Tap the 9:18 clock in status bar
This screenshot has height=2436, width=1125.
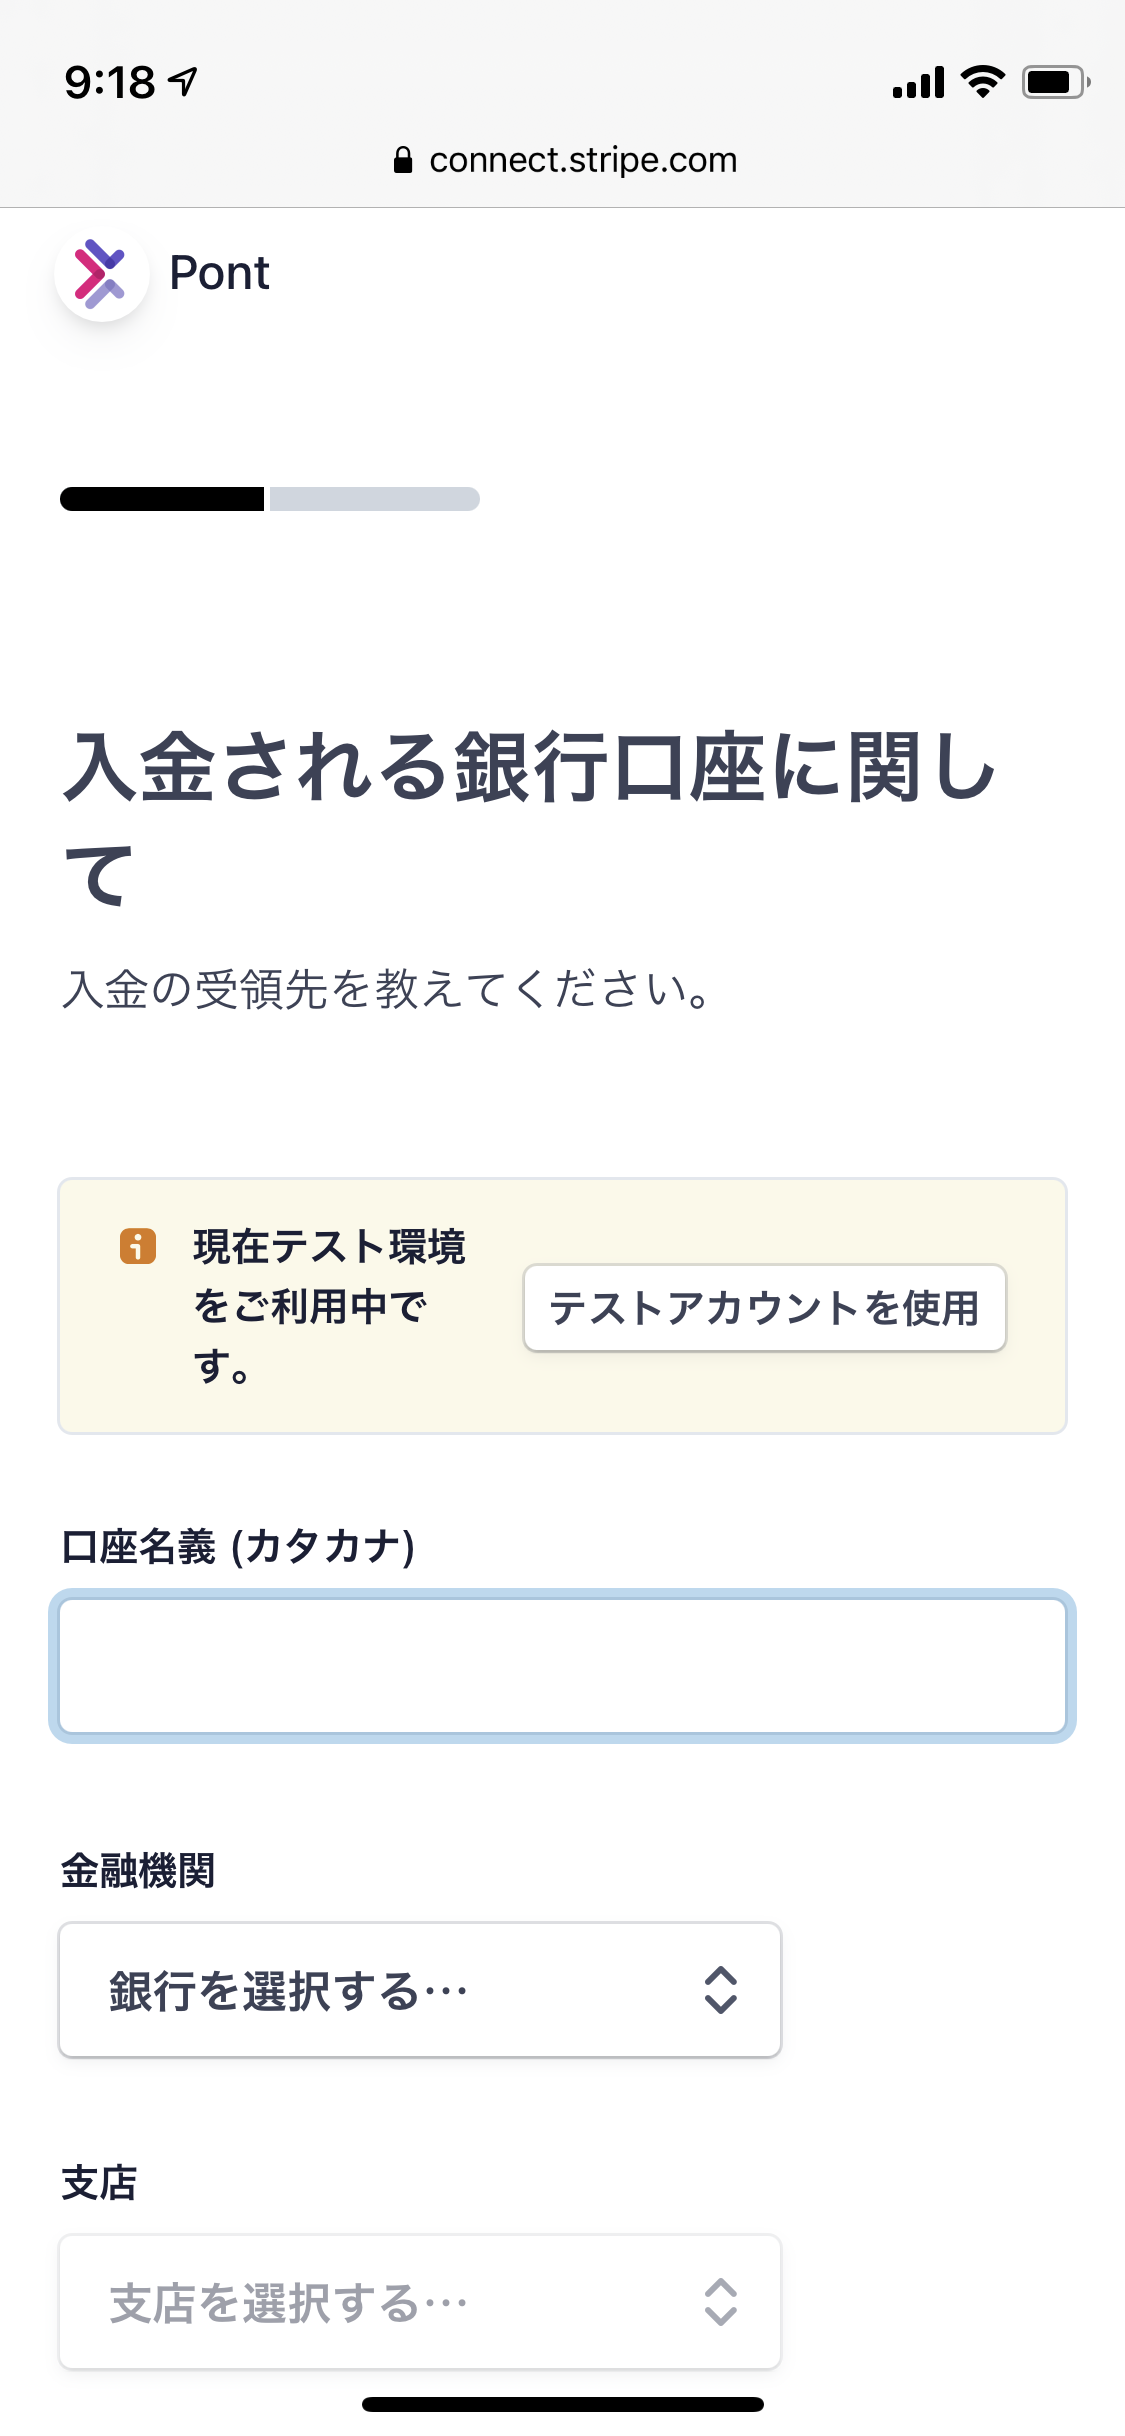110,82
